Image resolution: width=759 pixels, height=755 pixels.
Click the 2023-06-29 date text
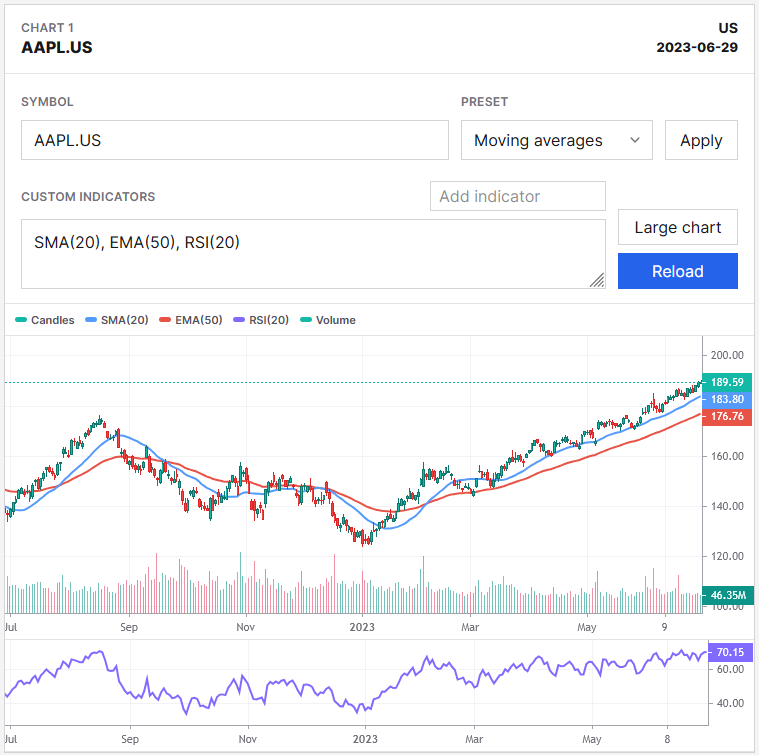697,47
